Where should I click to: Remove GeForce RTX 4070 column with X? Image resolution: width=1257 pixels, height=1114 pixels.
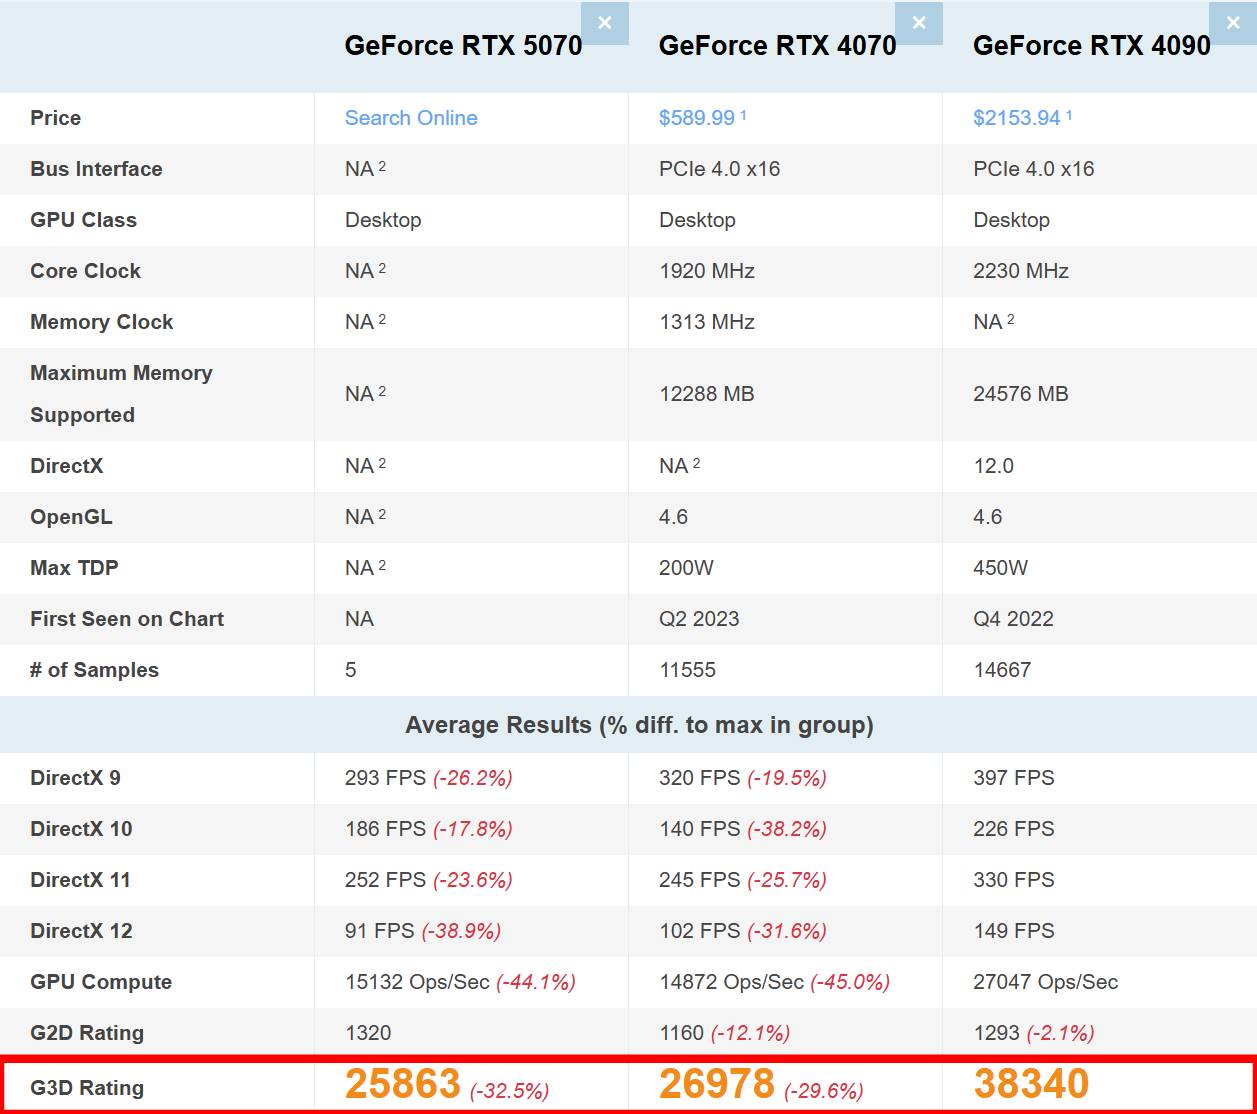pos(918,23)
